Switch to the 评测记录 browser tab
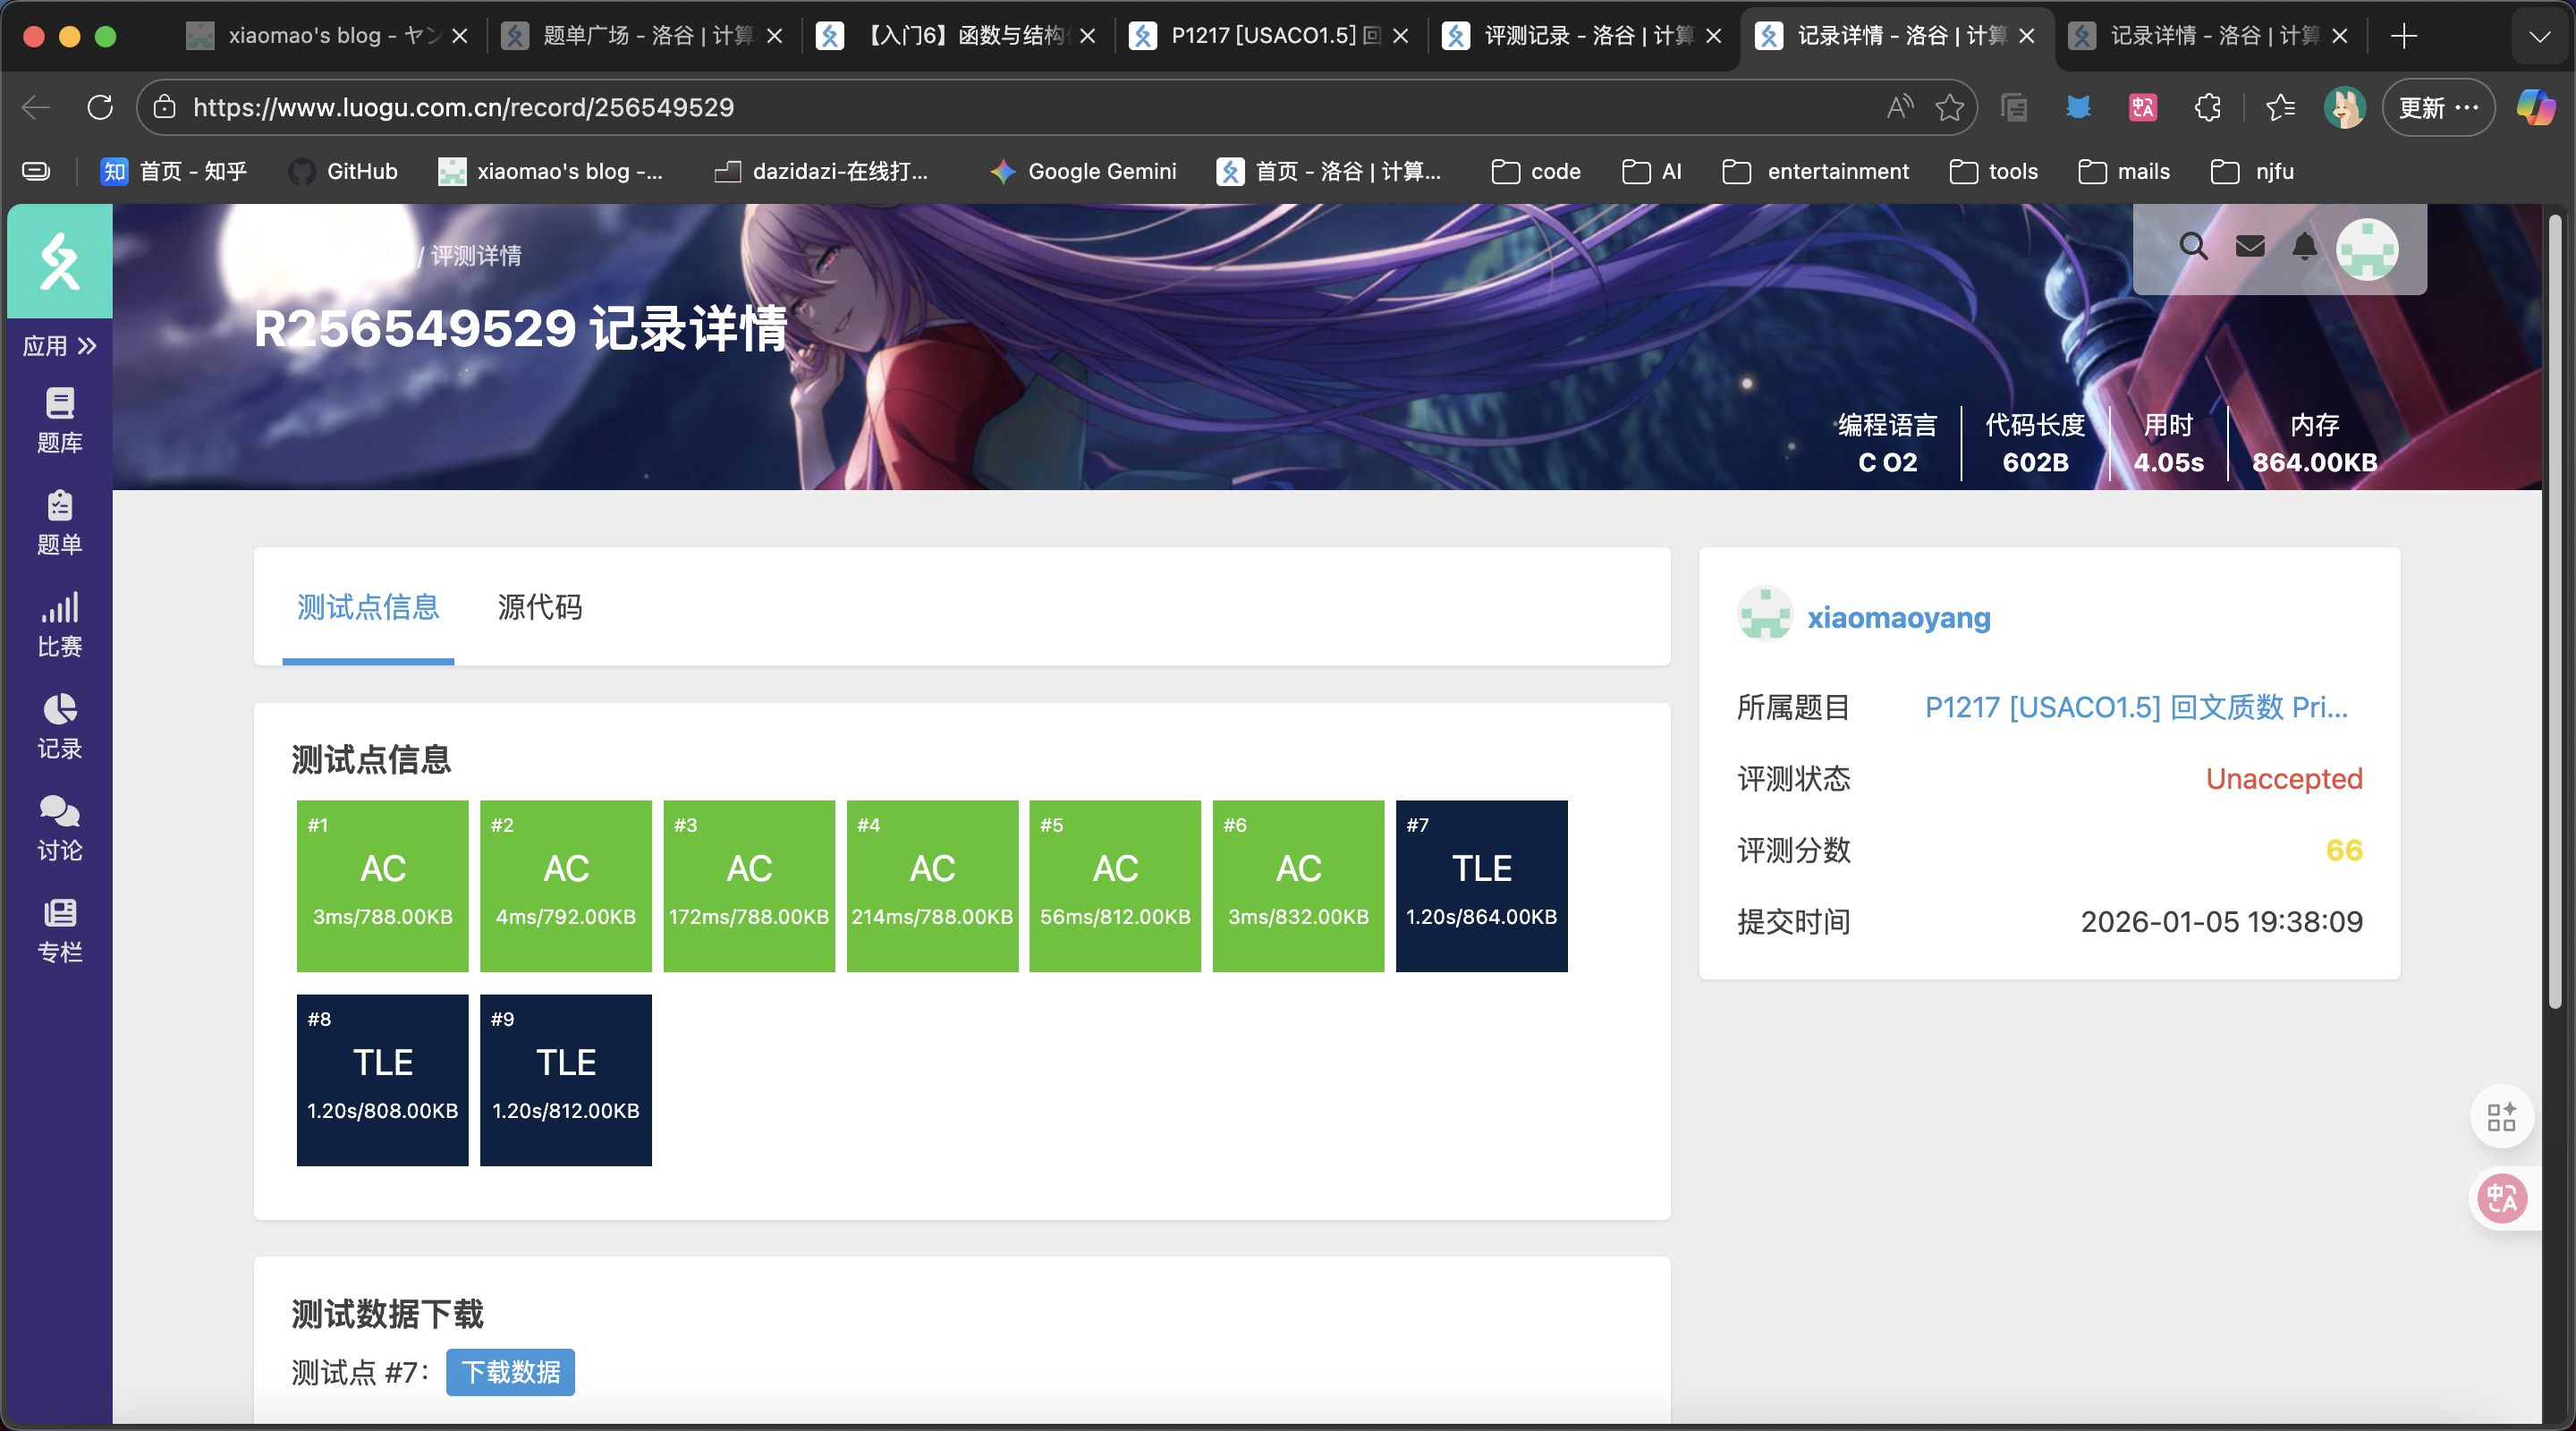2576x1431 pixels. tap(1582, 36)
